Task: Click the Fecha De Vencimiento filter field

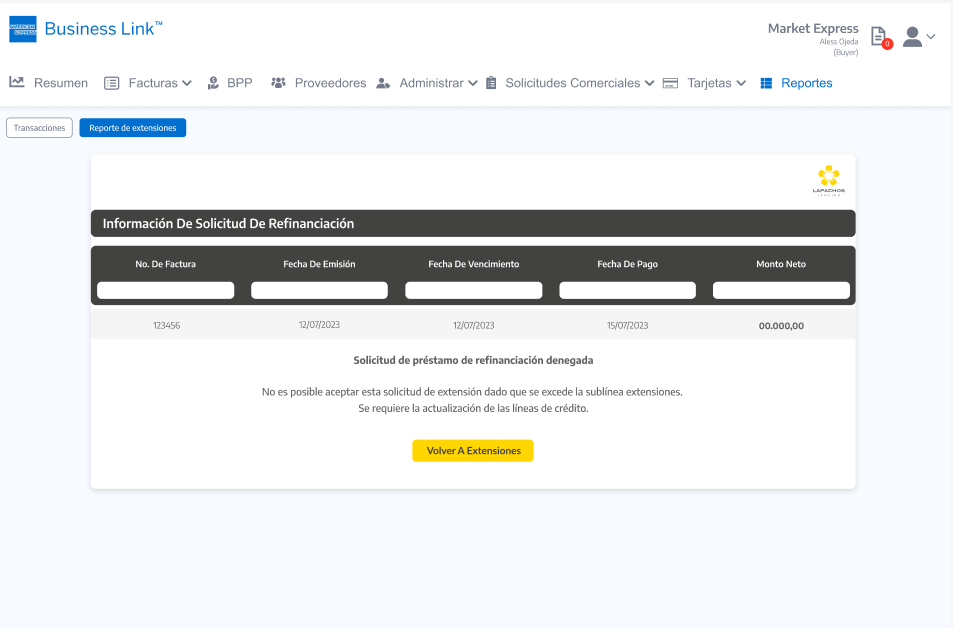Action: pos(473,290)
